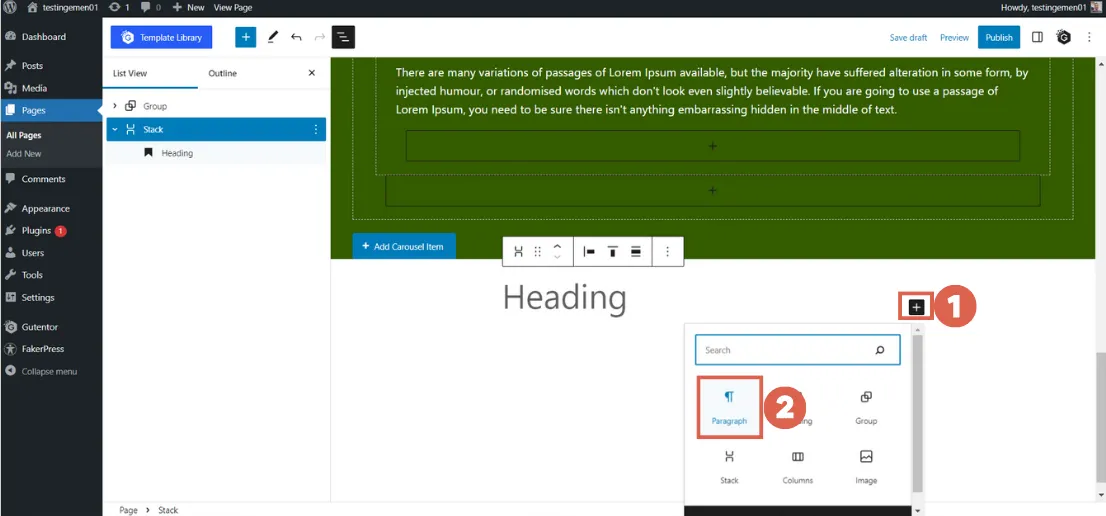Screen dimensions: 1106x516
Task: Undo the last change
Action: coord(296,37)
